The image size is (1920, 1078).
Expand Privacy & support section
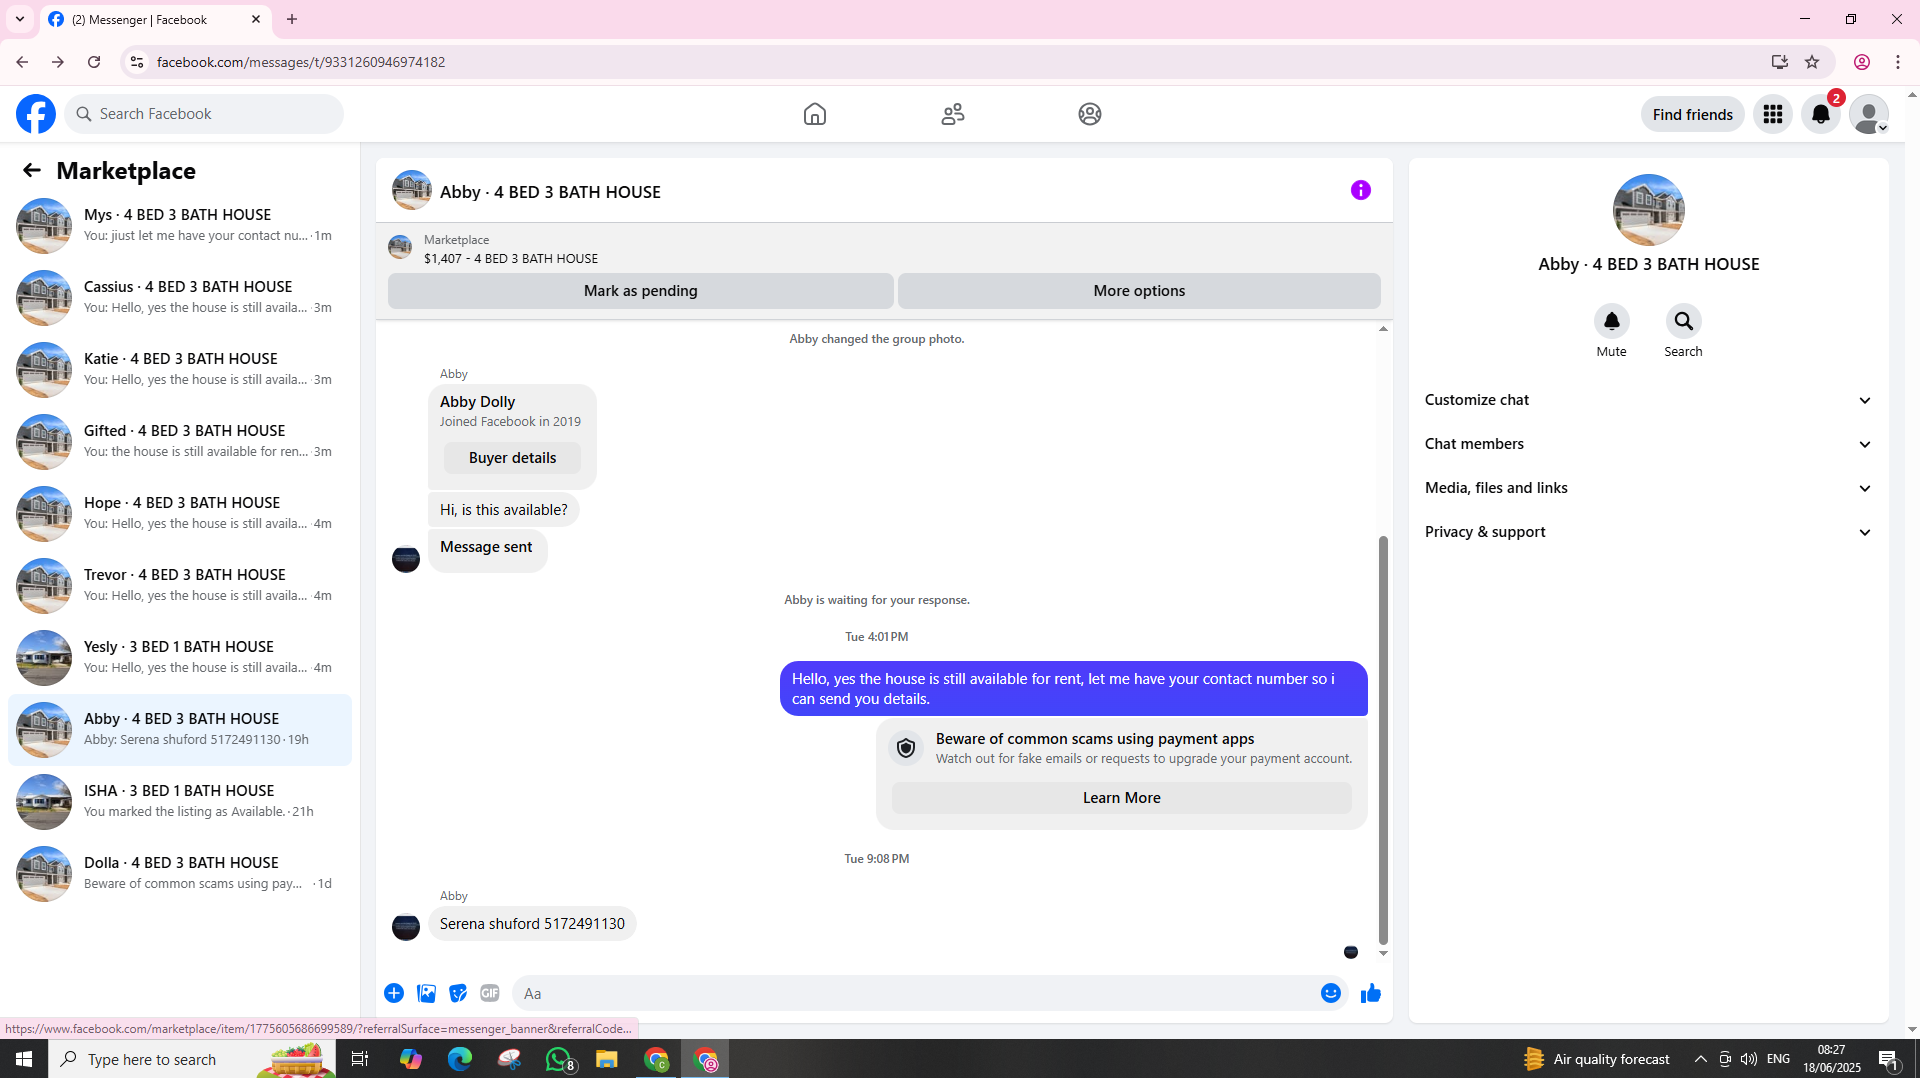[x=1649, y=532]
